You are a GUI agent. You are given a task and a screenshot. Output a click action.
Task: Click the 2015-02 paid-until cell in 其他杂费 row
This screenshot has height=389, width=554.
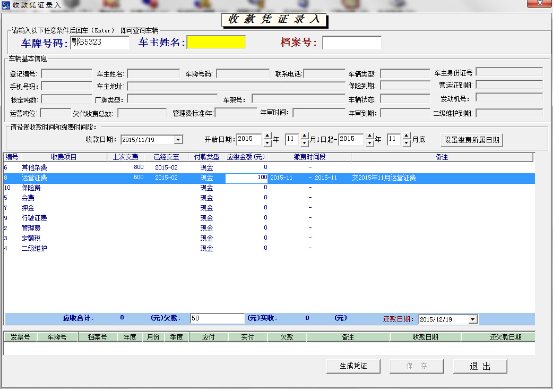(x=166, y=167)
